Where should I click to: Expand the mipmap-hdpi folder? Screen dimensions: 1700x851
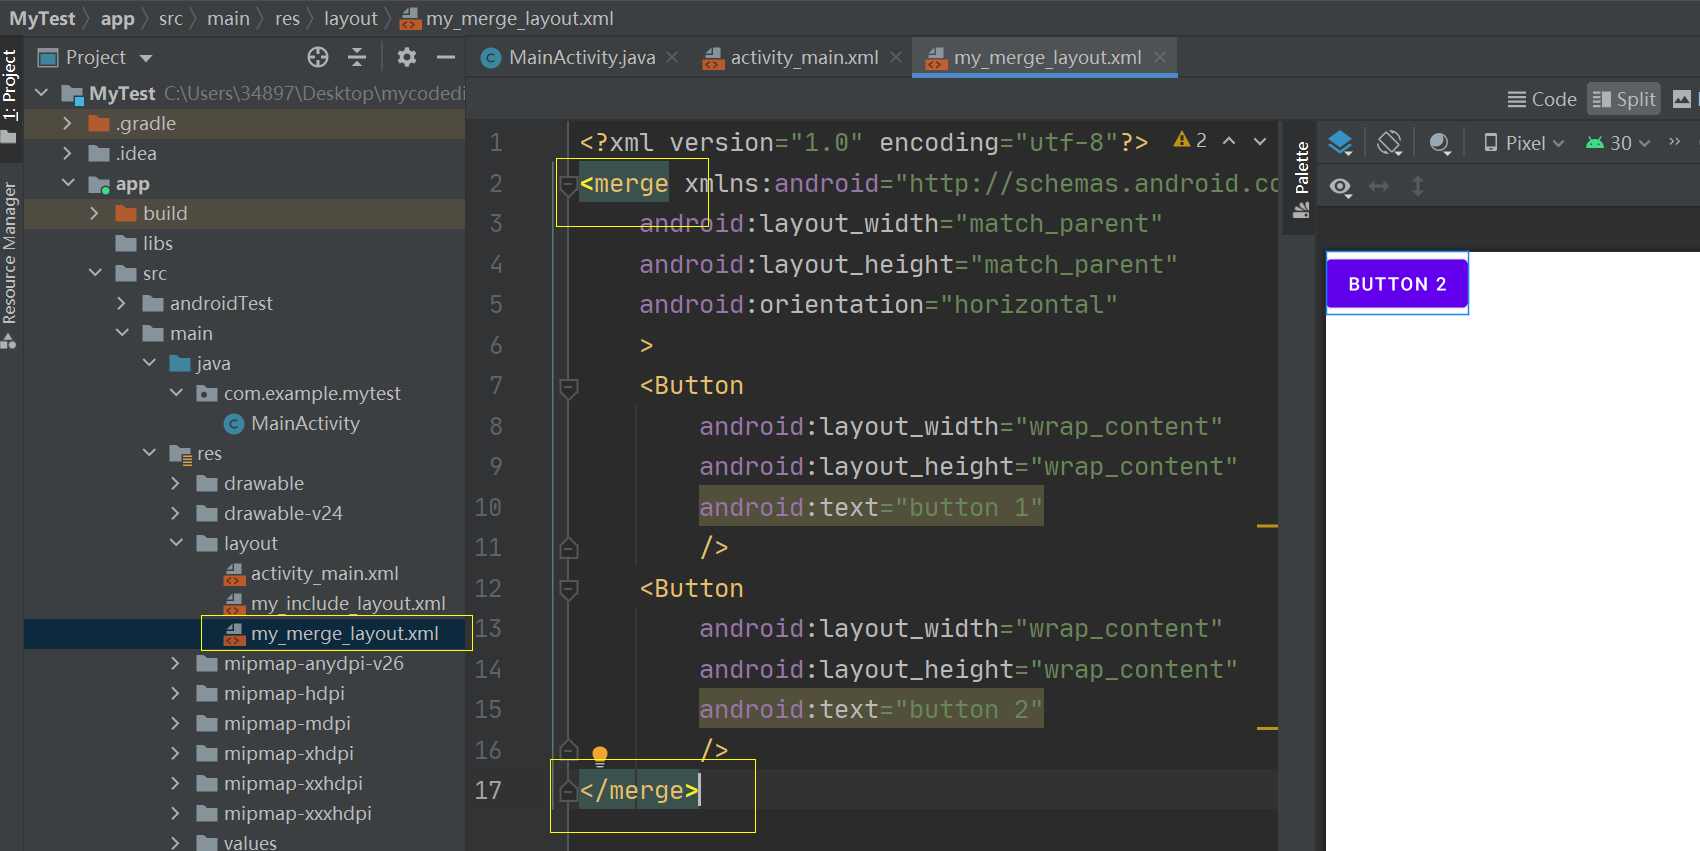[175, 693]
